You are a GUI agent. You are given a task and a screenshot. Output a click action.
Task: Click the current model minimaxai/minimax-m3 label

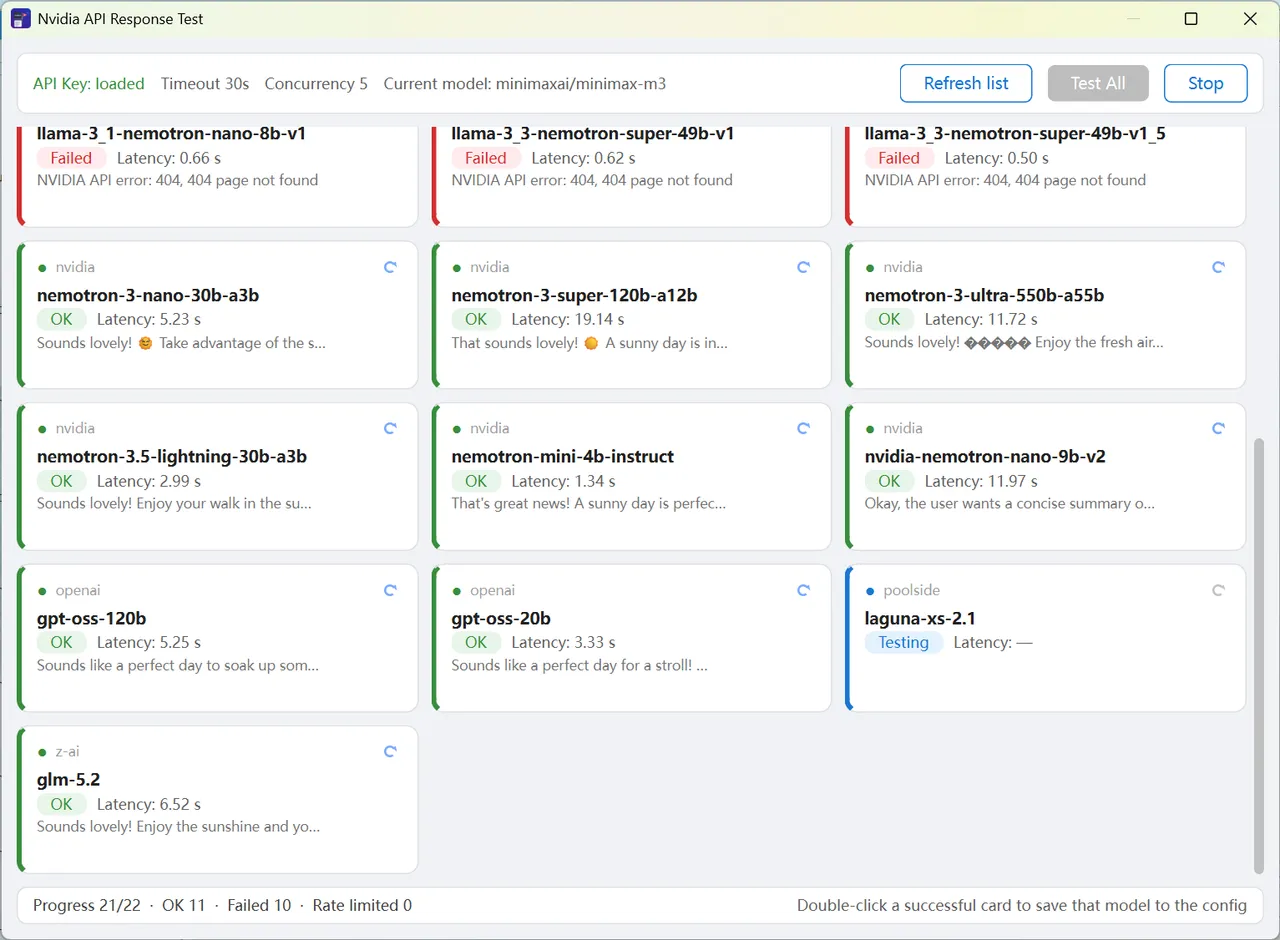click(x=525, y=83)
